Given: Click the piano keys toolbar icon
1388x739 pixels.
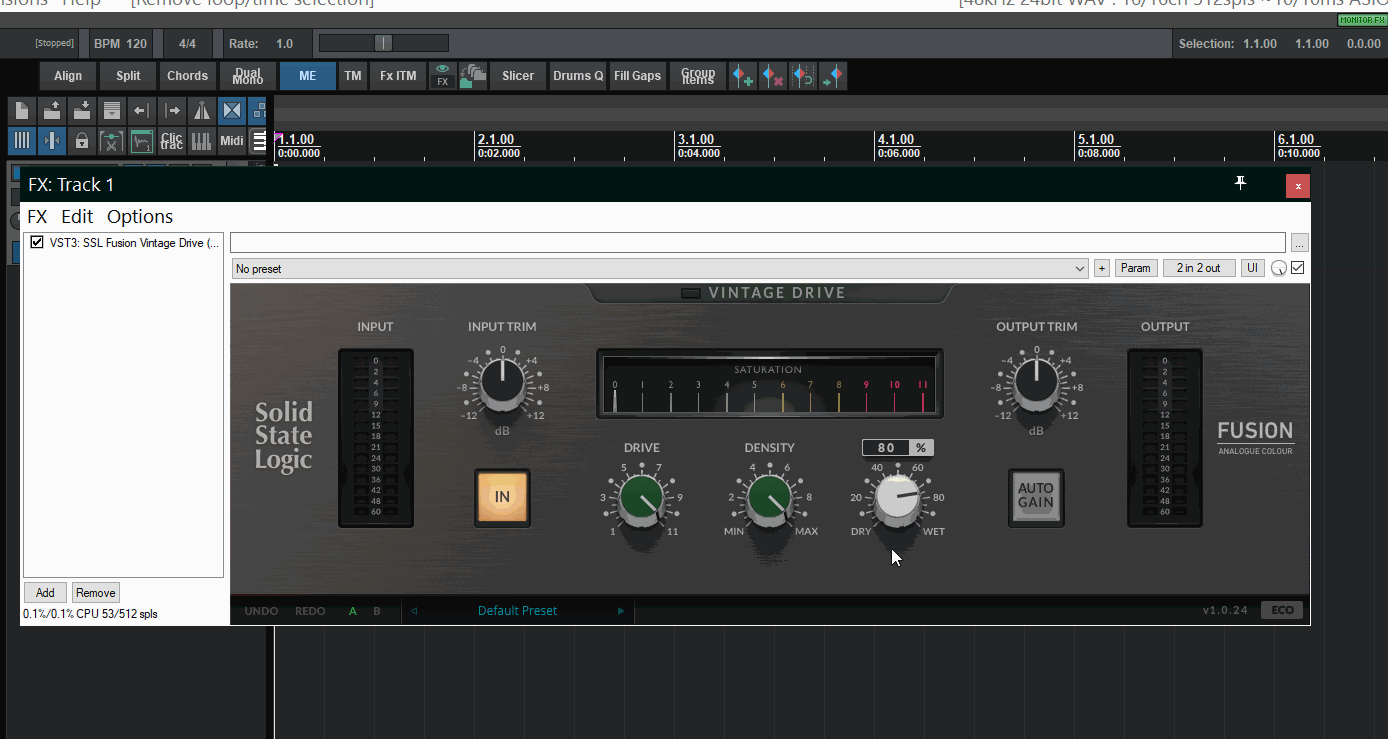Looking at the screenshot, I should (202, 141).
